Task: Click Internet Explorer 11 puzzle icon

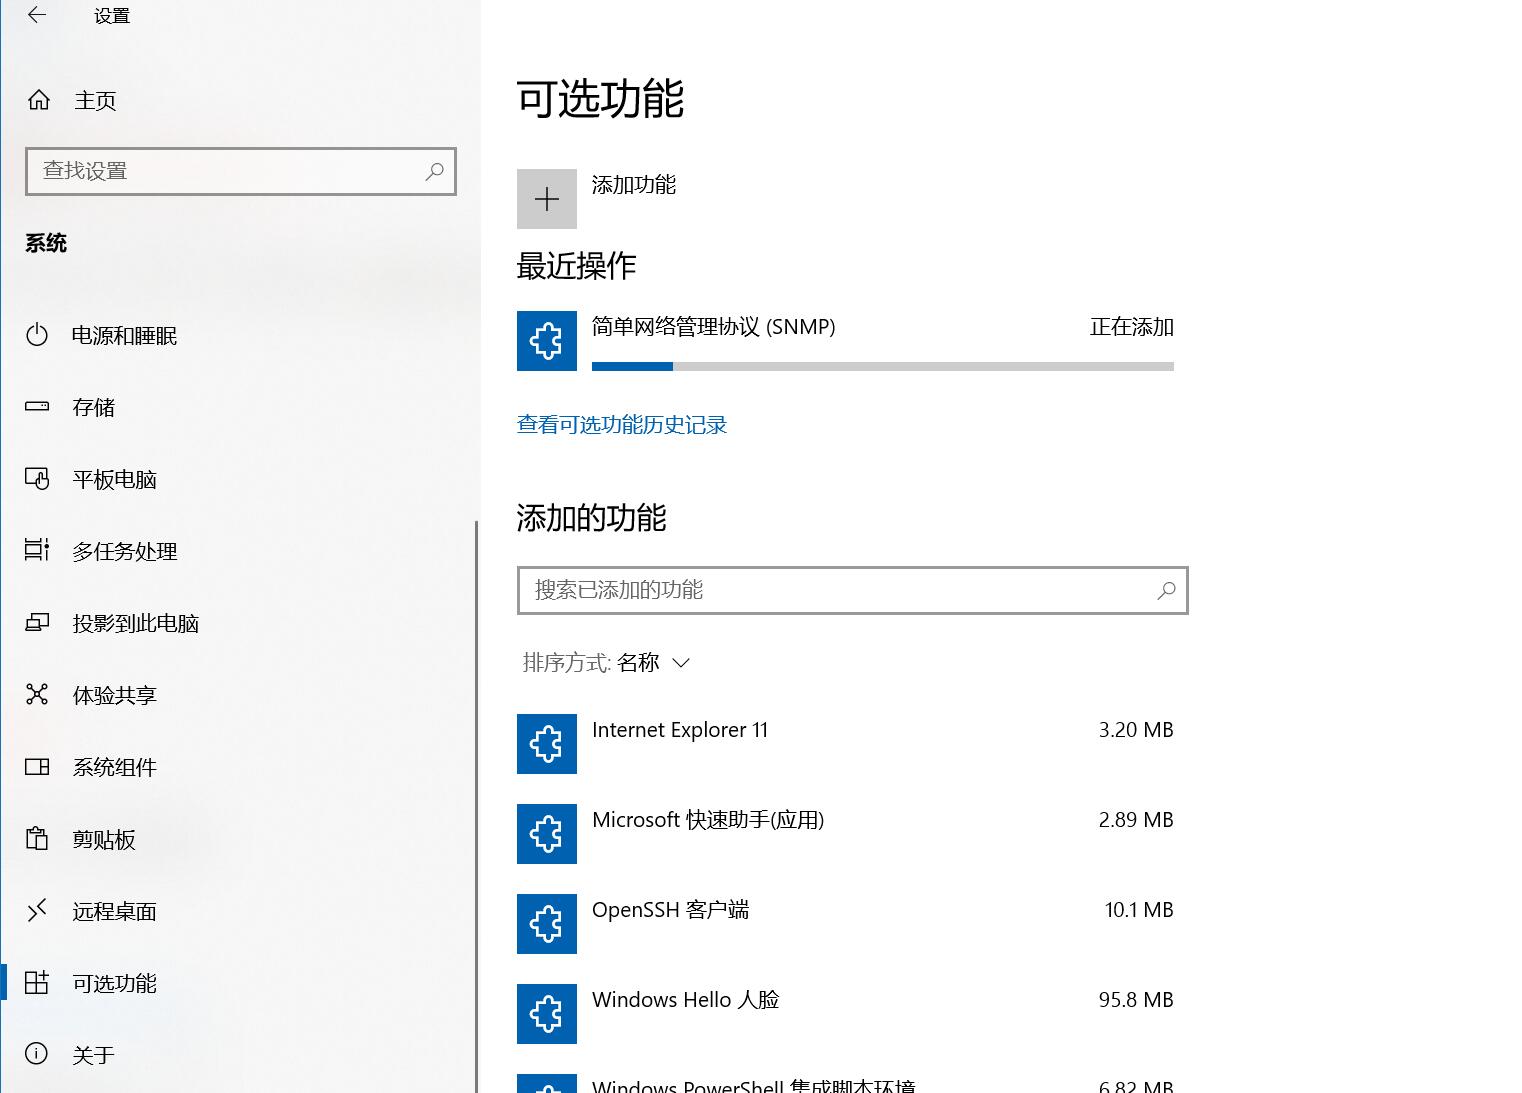Action: [547, 744]
